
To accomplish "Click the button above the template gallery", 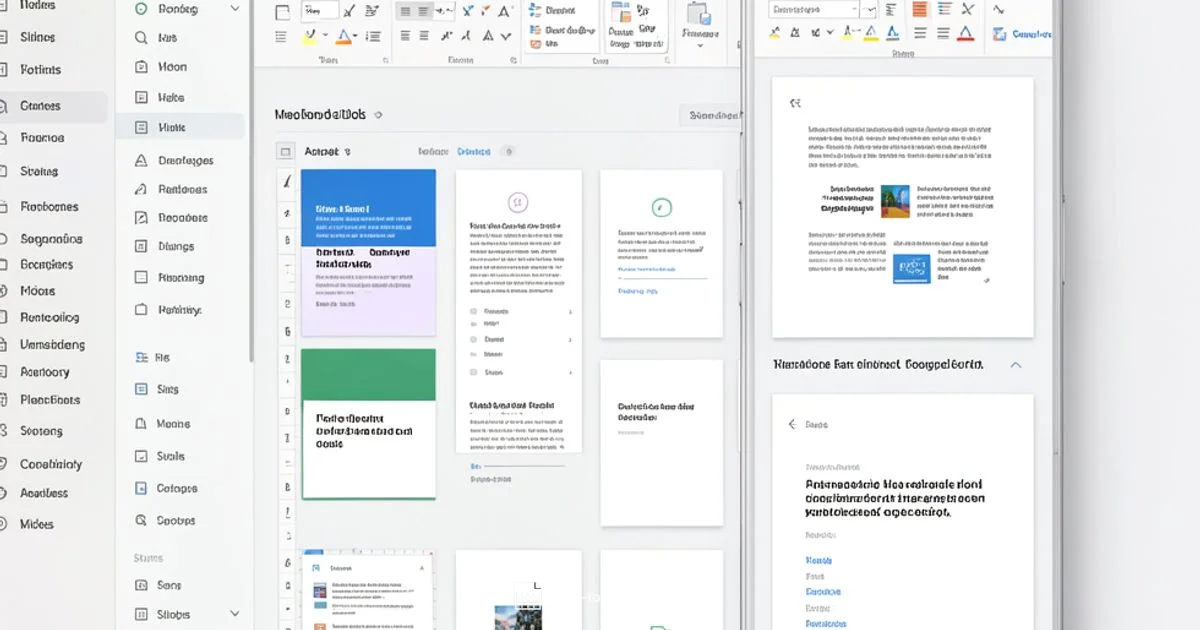I will [712, 115].
